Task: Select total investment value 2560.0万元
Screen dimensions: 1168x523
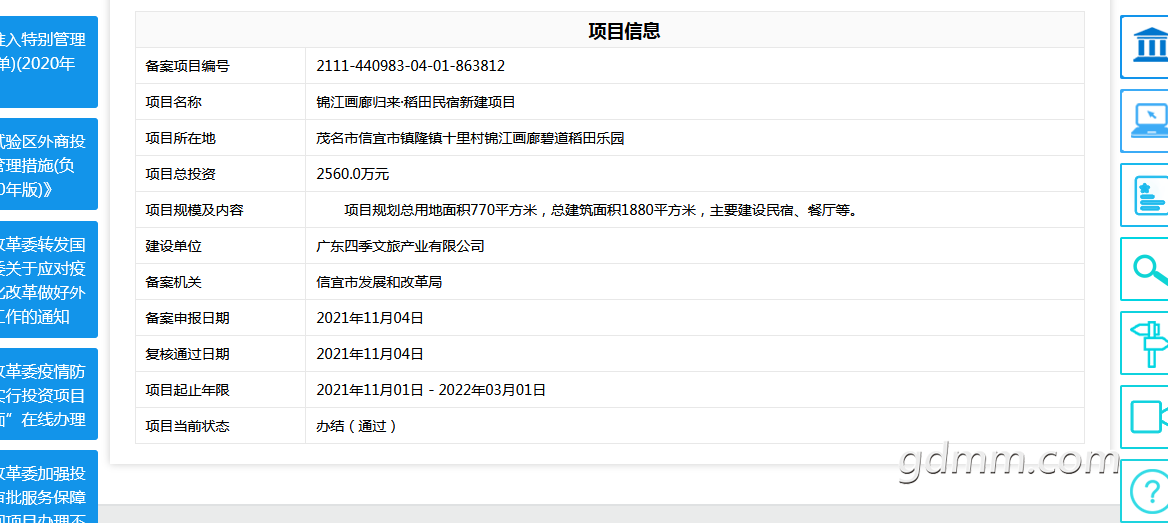Action: click(x=352, y=174)
